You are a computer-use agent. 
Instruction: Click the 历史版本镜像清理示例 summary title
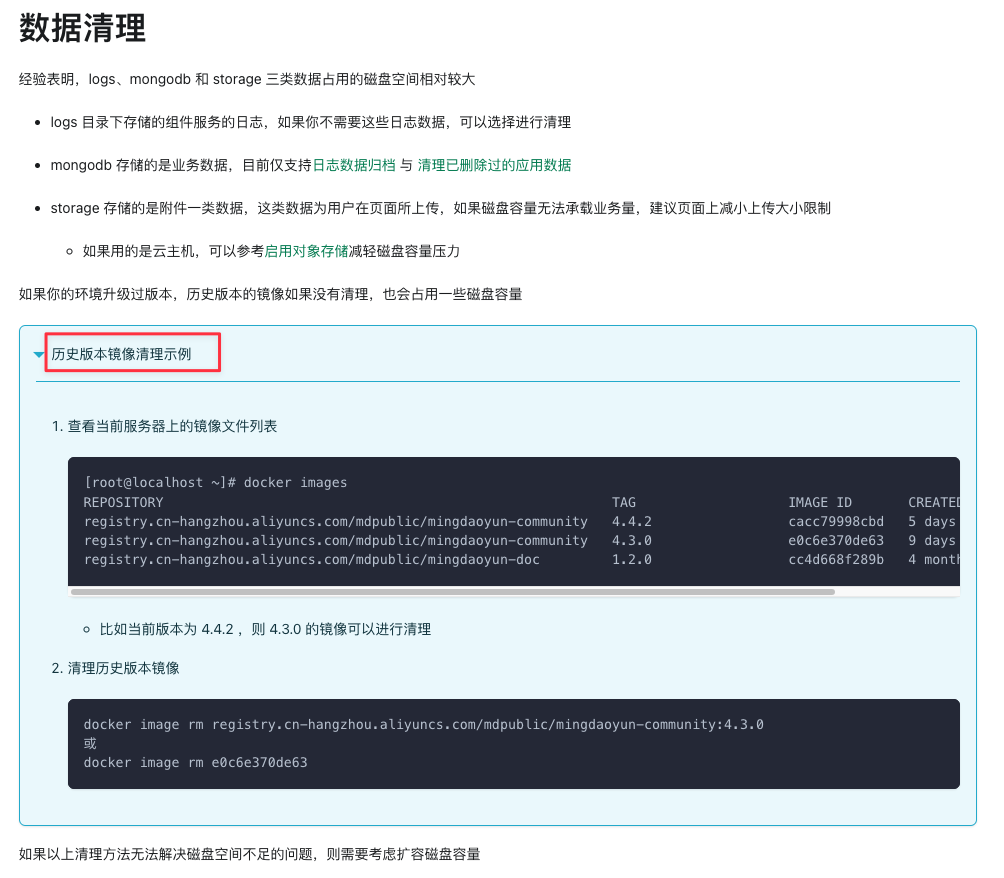pos(121,354)
